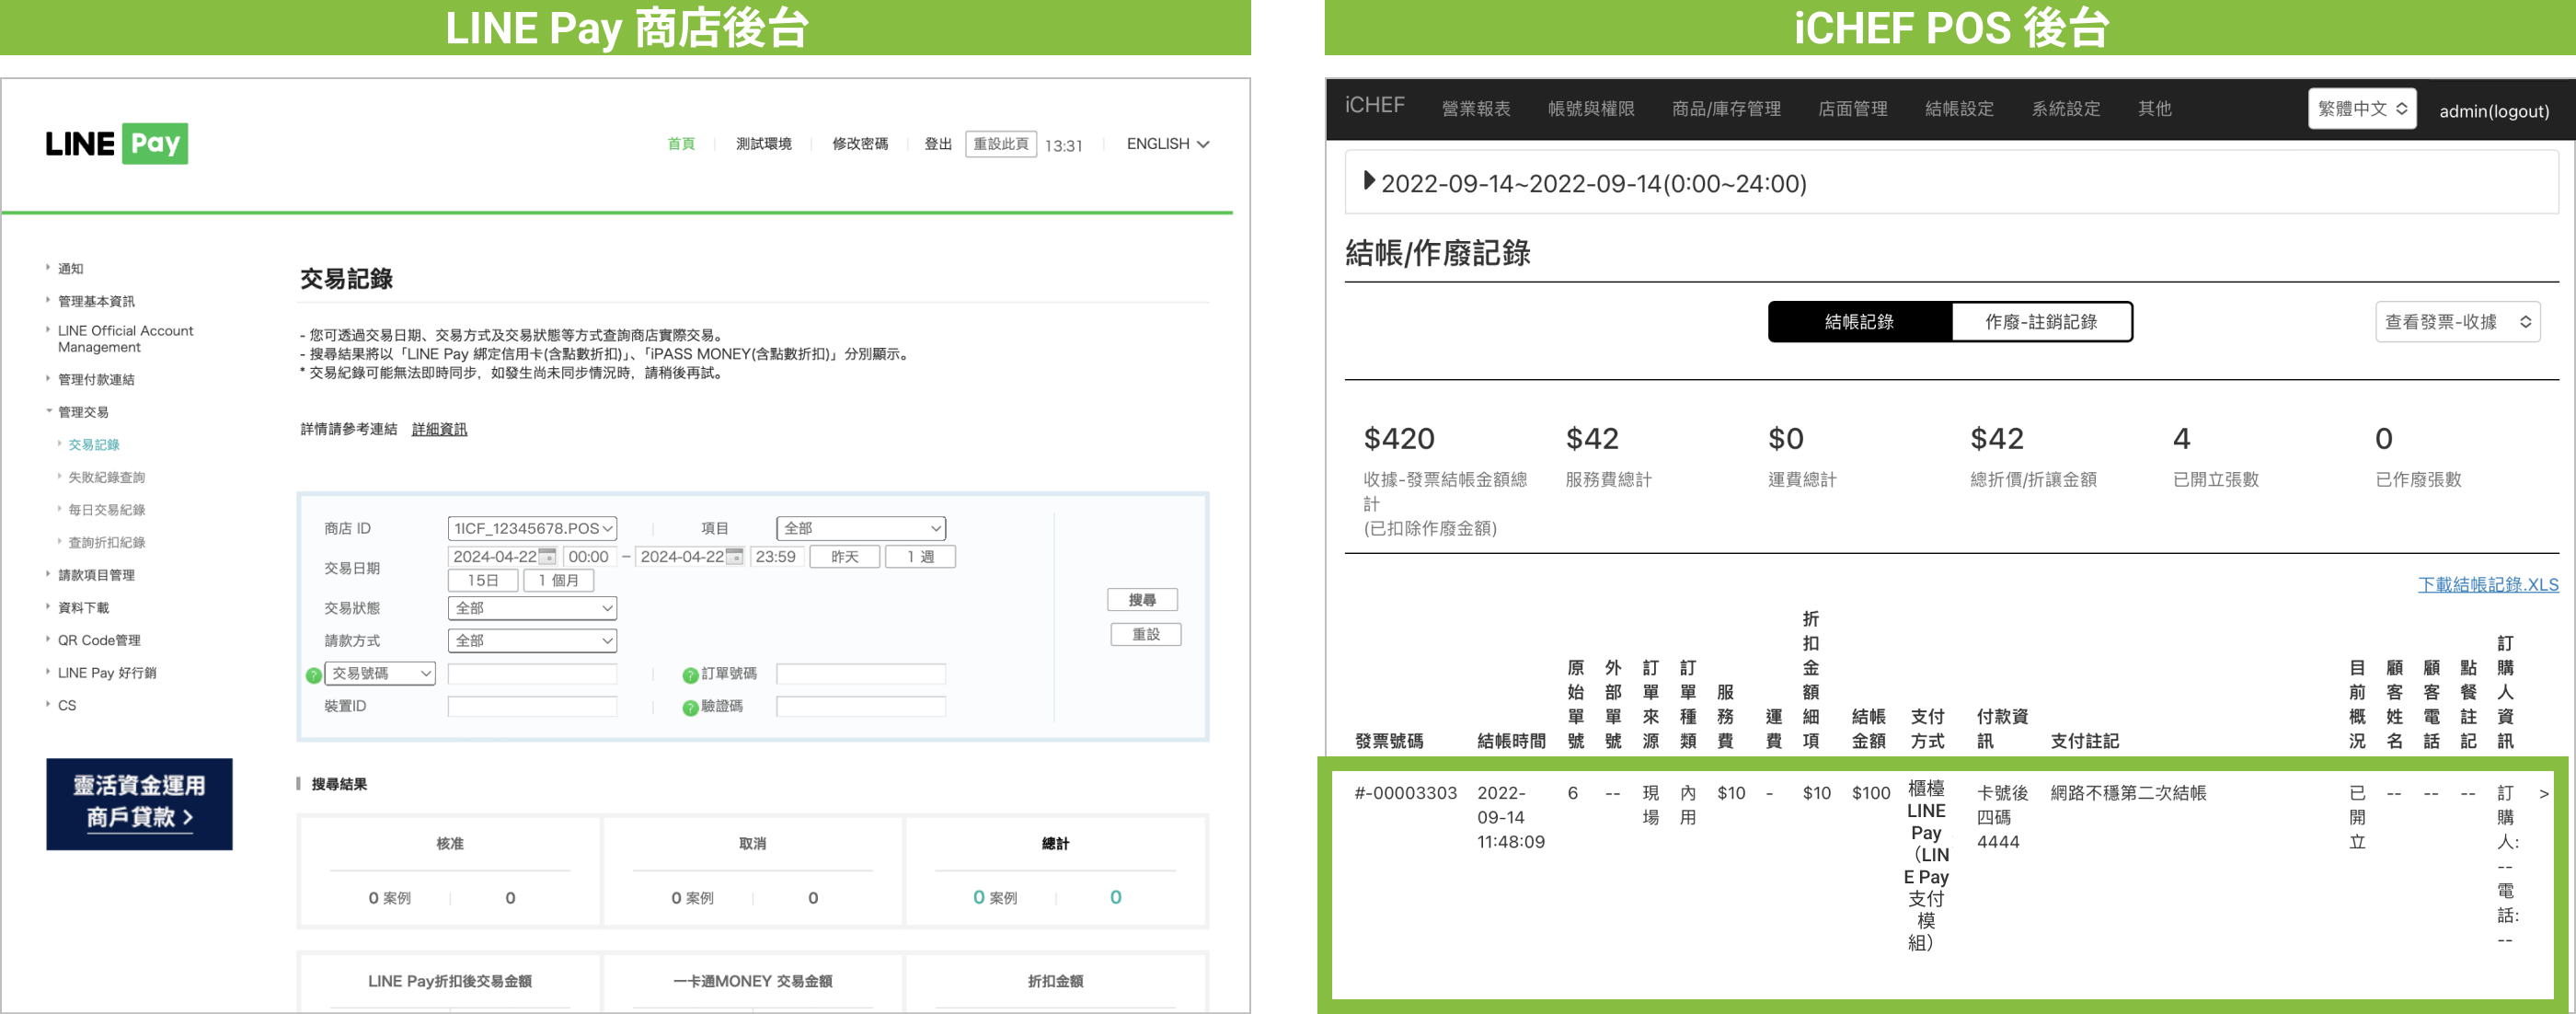Switch to the 結帳記錄 segment
Viewport: 2576px width, 1014px height.
pyautogui.click(x=1858, y=322)
